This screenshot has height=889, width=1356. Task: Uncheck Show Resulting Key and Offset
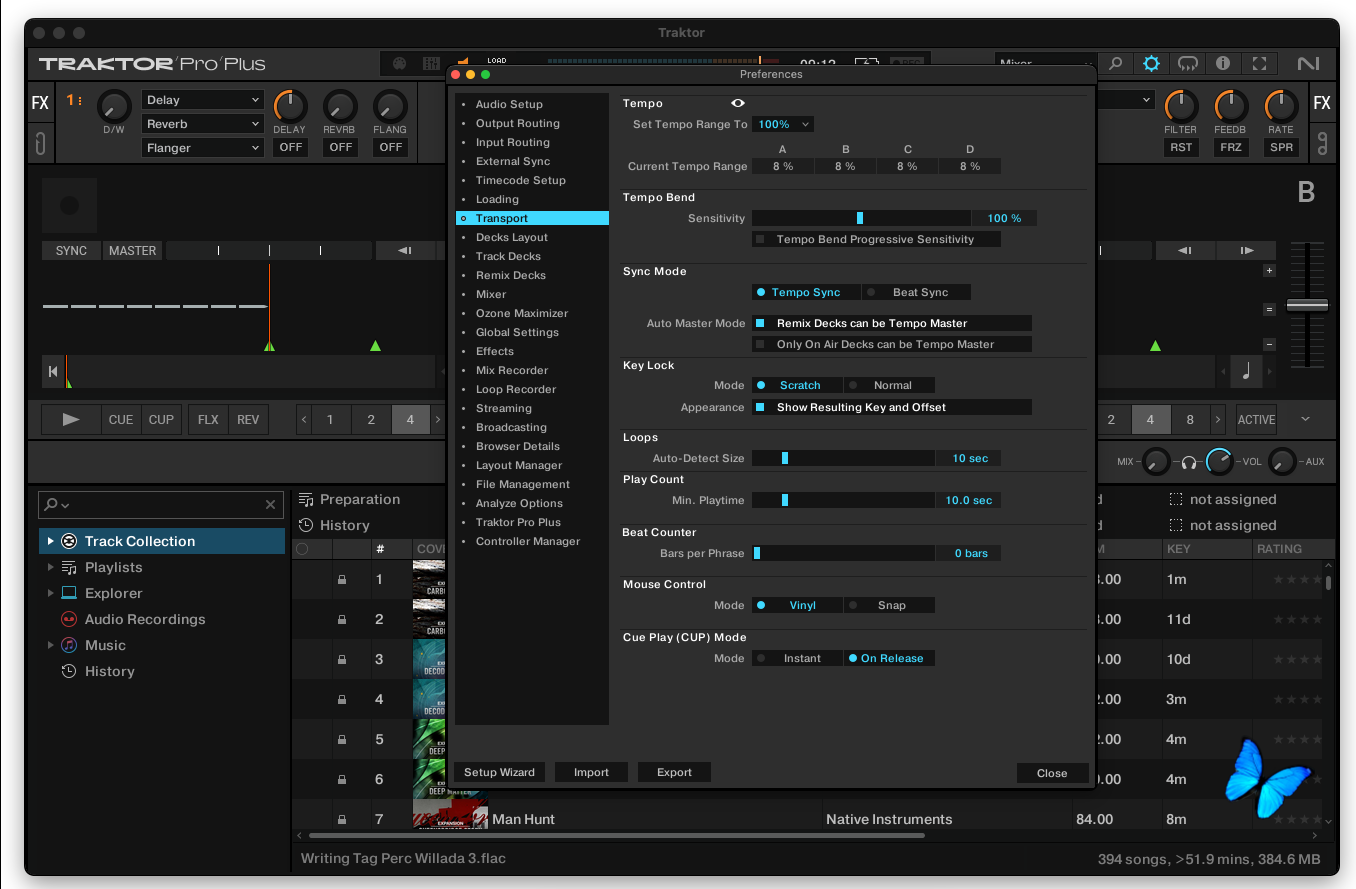click(760, 407)
